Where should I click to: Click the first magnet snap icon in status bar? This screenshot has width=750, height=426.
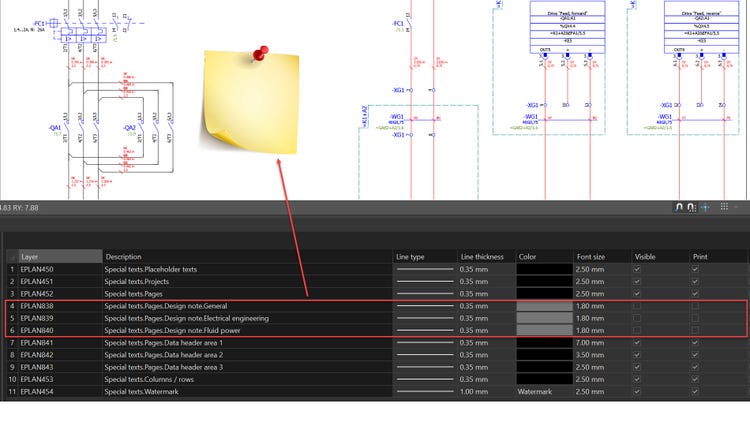click(x=679, y=207)
